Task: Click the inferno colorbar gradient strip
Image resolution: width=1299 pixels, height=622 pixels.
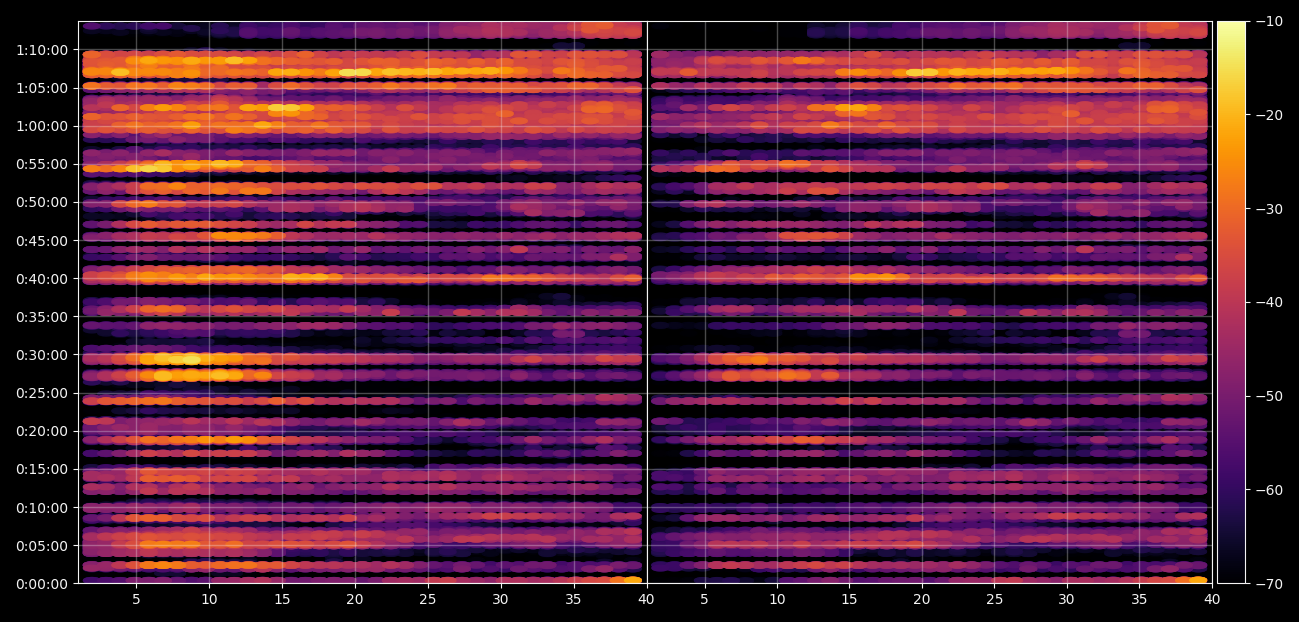Action: (x=1231, y=302)
